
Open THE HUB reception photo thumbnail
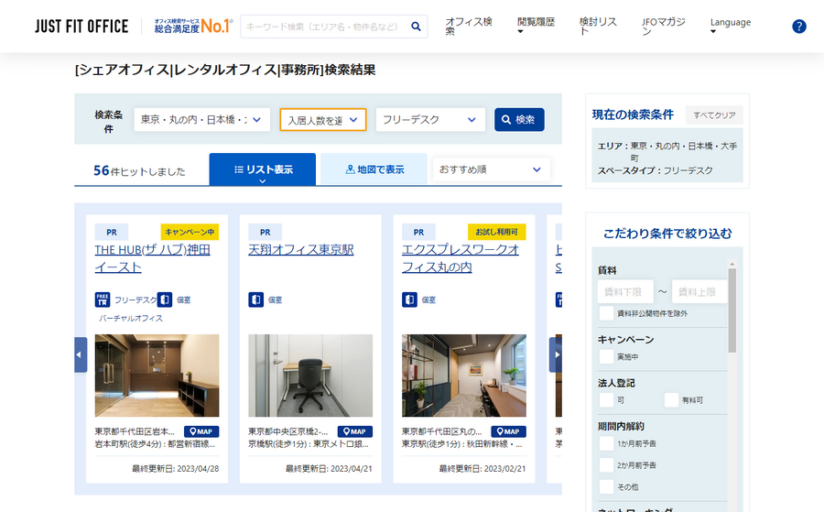(x=157, y=375)
